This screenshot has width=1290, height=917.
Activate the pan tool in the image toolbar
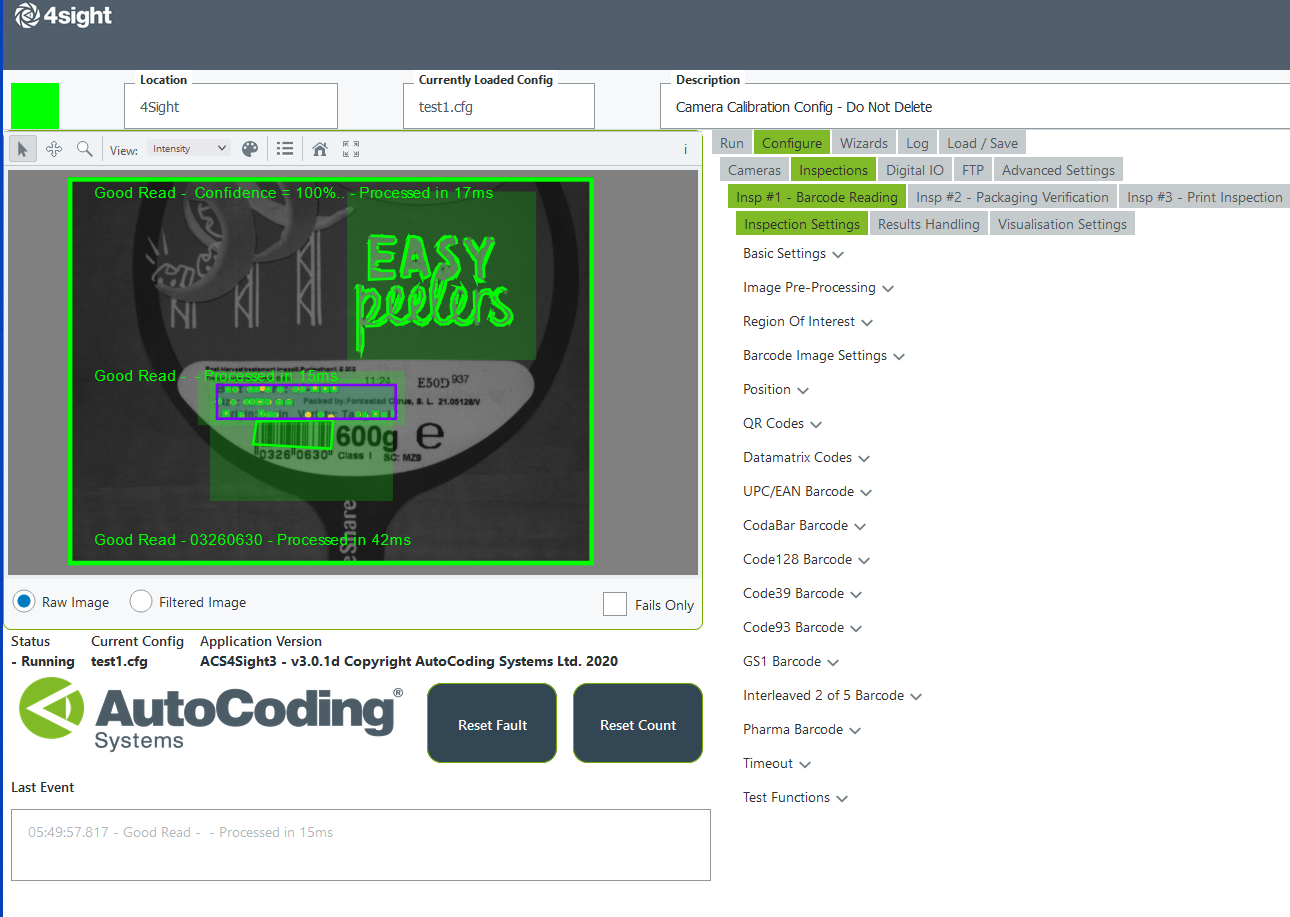[x=54, y=148]
